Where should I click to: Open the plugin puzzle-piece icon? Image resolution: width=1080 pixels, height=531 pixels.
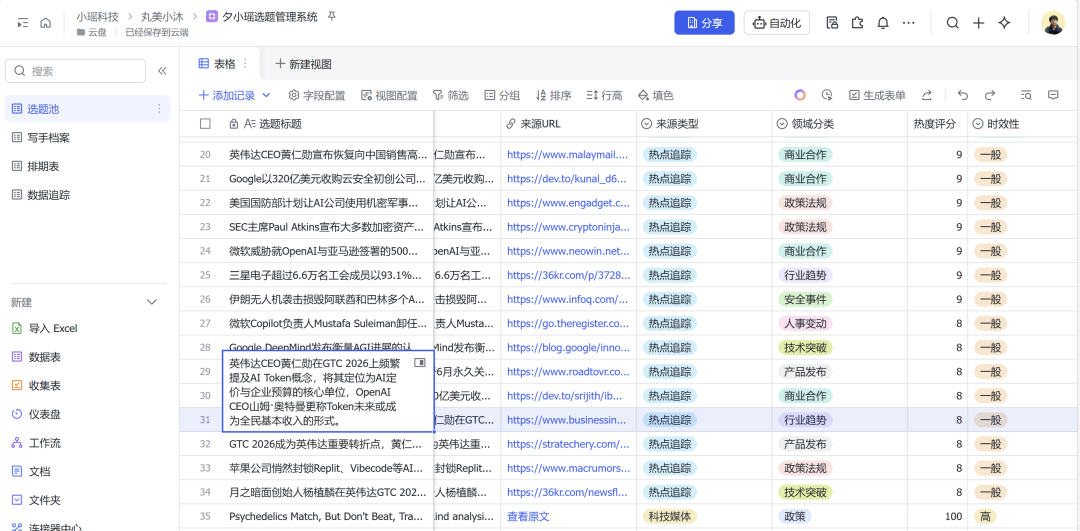(x=857, y=23)
